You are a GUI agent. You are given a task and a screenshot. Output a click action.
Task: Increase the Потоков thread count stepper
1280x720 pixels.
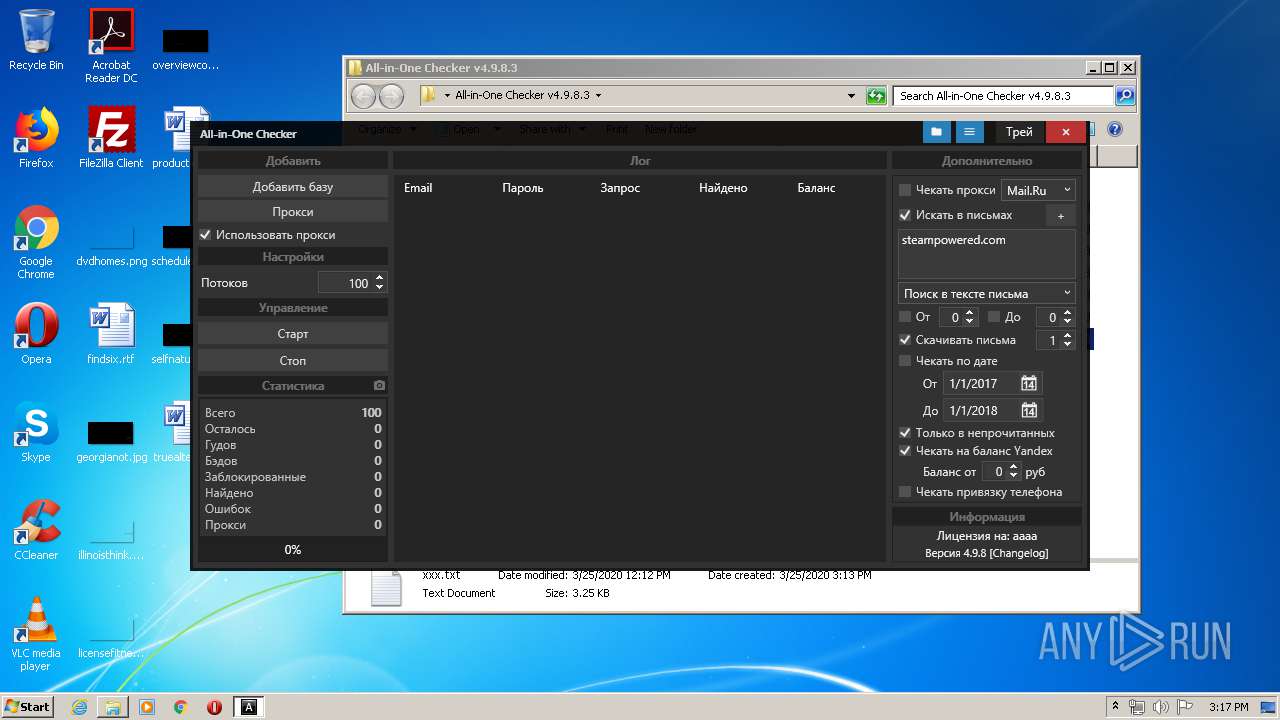click(x=379, y=278)
